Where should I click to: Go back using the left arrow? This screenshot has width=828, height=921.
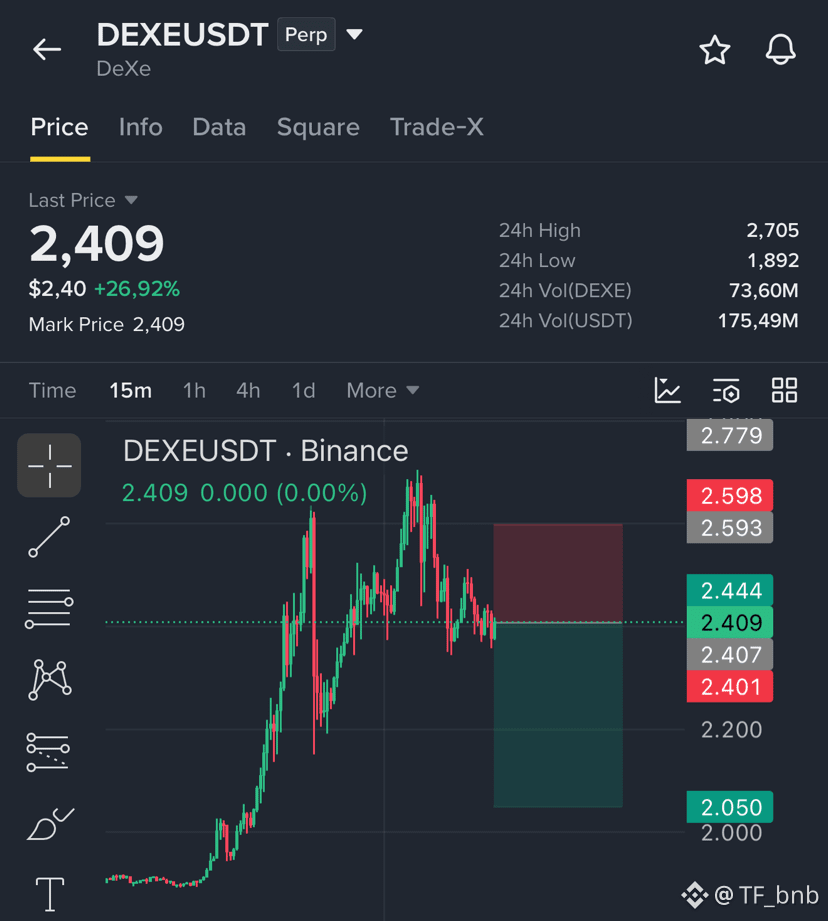click(x=47, y=49)
